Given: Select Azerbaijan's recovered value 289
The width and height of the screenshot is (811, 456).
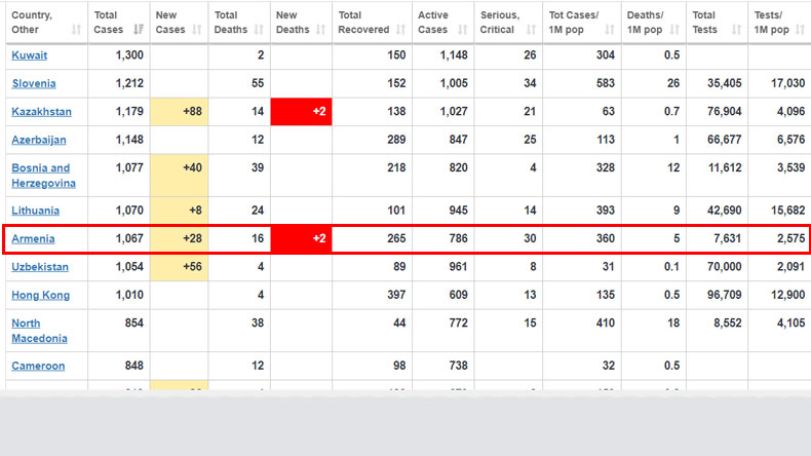Looking at the screenshot, I should point(396,140).
